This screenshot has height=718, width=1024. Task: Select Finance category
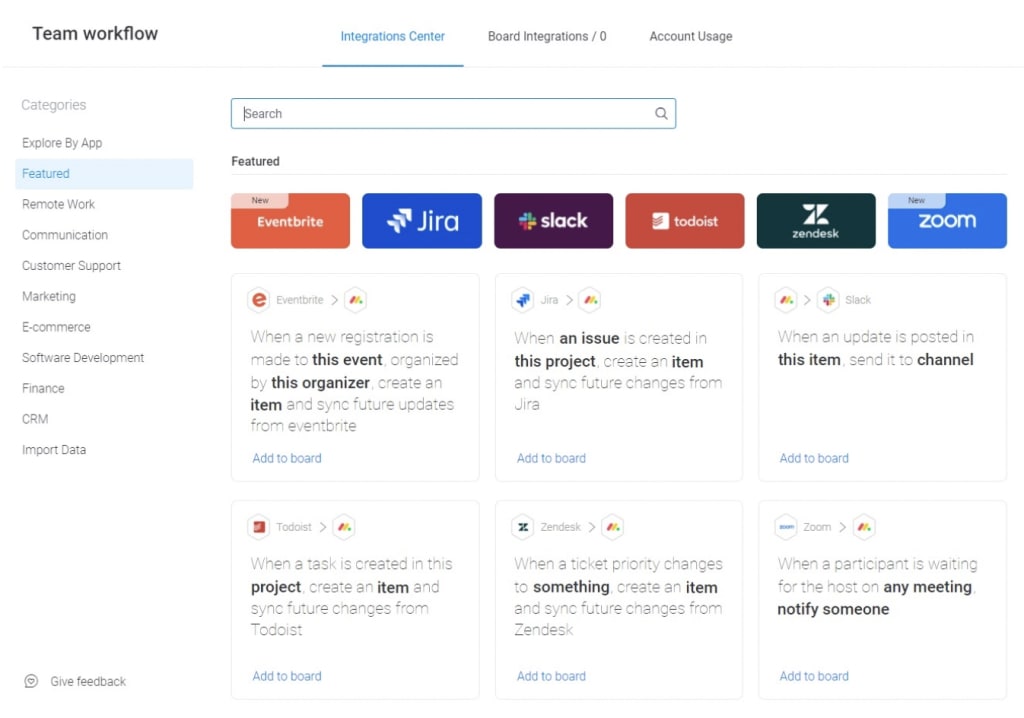pos(43,389)
